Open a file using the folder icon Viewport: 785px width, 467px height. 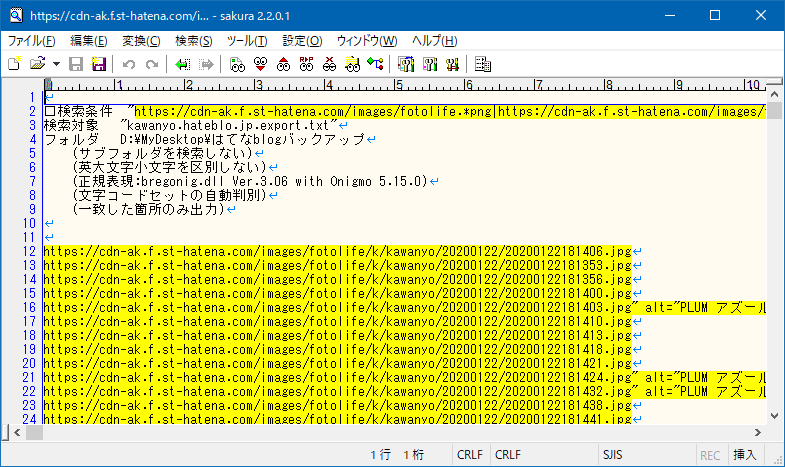[x=38, y=64]
